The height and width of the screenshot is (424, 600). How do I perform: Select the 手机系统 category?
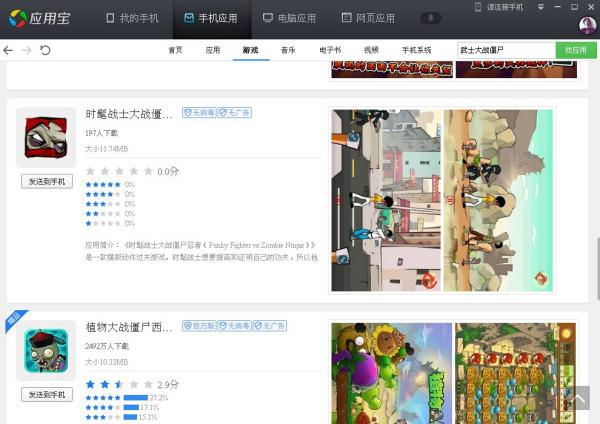pos(416,50)
